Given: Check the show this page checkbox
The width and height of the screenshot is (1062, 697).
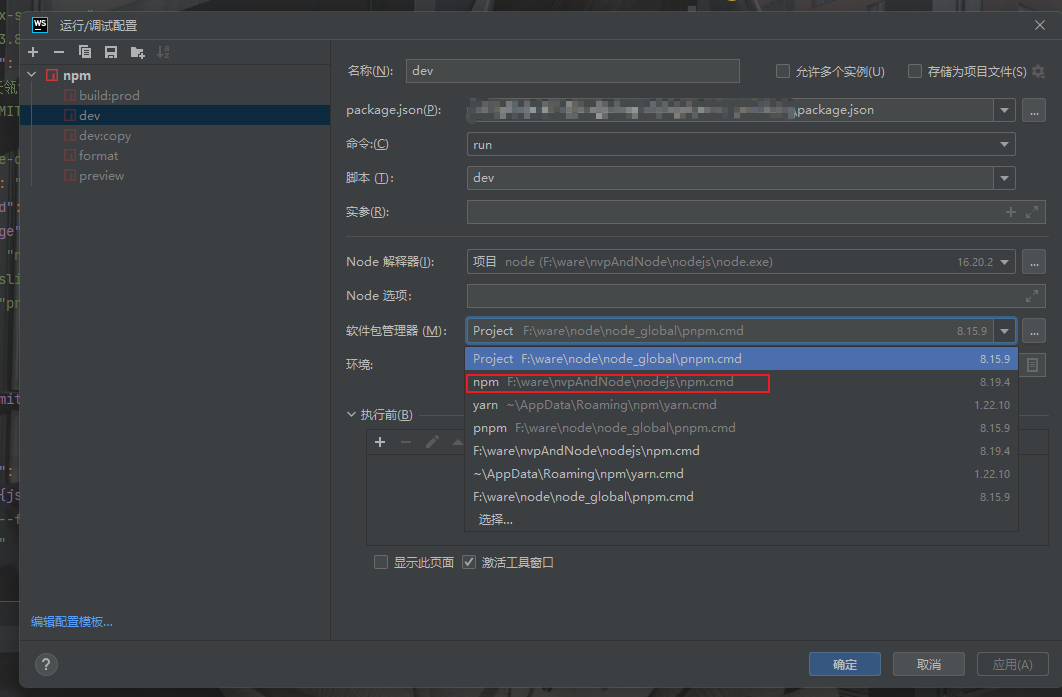Looking at the screenshot, I should (x=381, y=562).
